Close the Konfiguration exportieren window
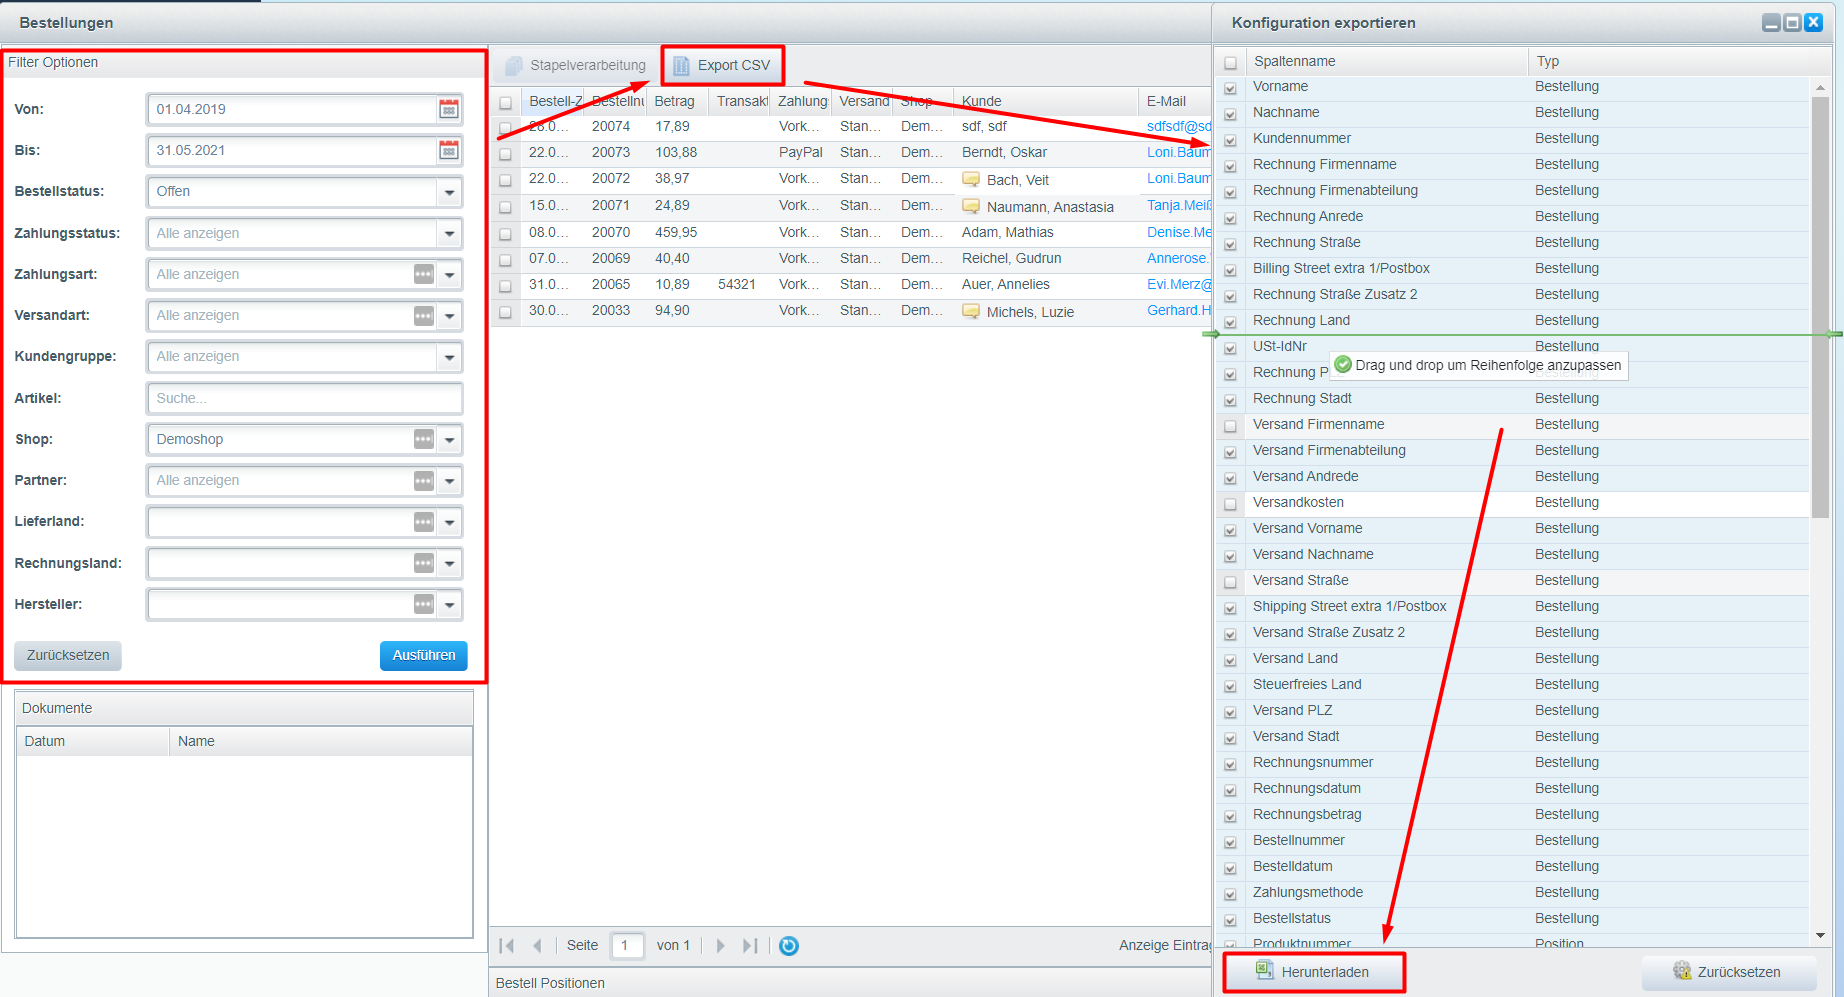Screen dimensions: 1844x997 coord(1813,22)
